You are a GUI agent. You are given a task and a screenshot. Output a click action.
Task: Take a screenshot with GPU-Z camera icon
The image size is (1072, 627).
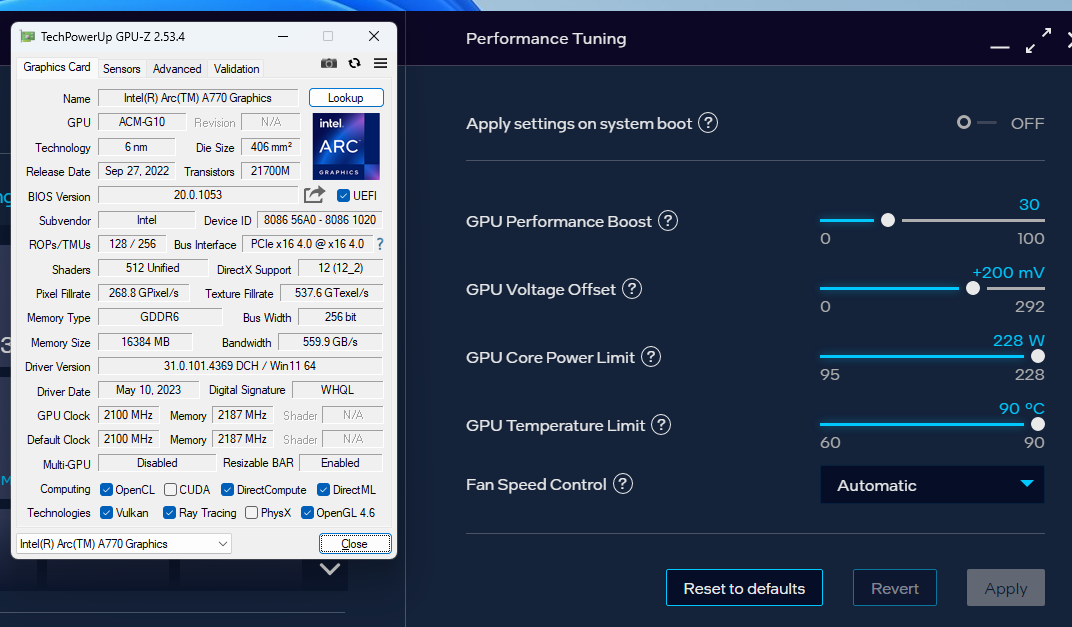coord(329,64)
